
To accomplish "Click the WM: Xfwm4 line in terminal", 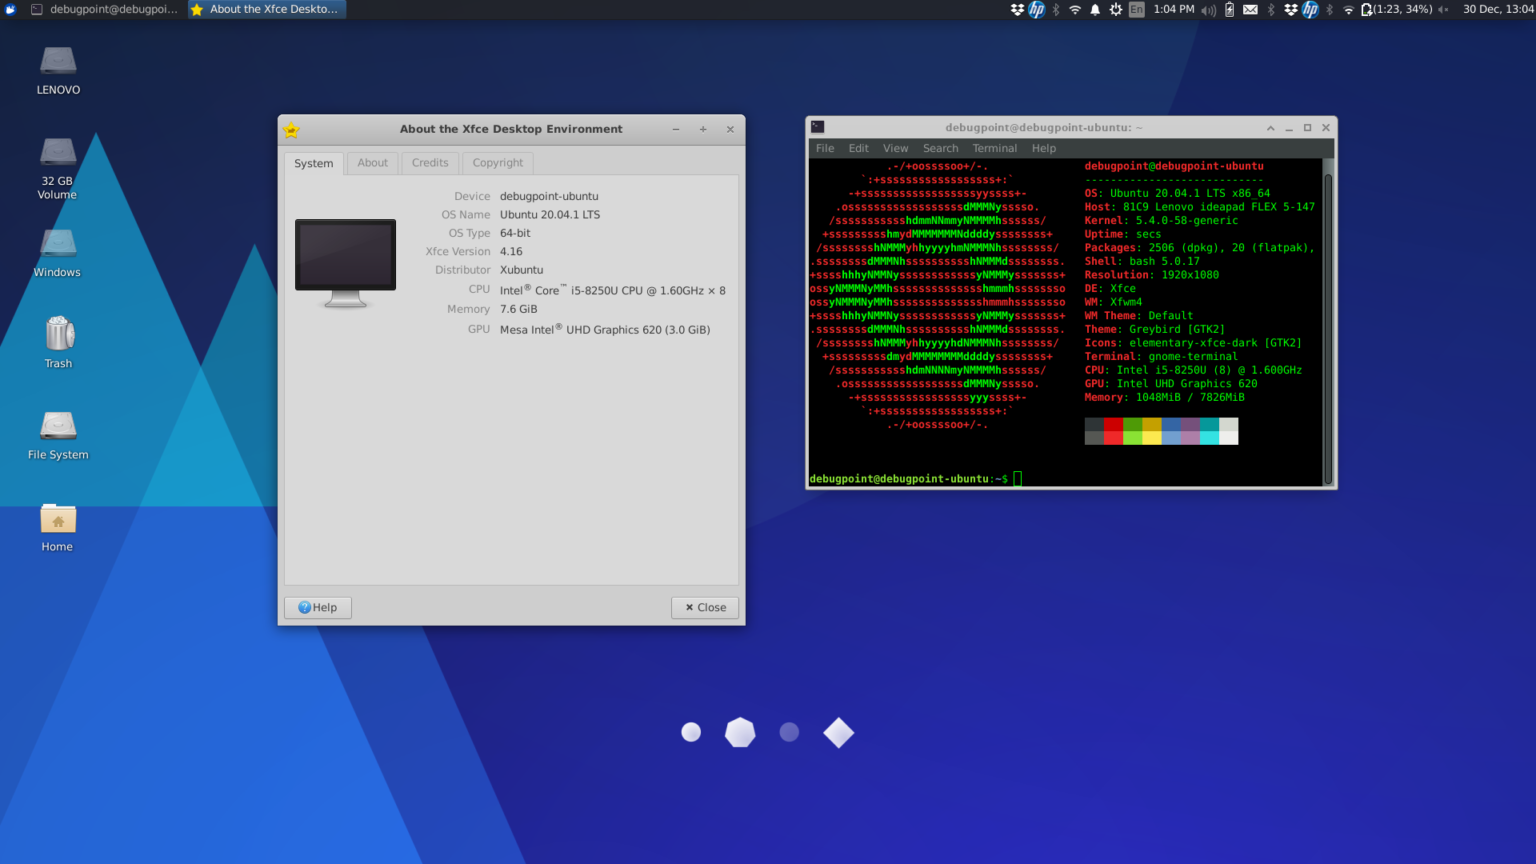I will [1113, 302].
